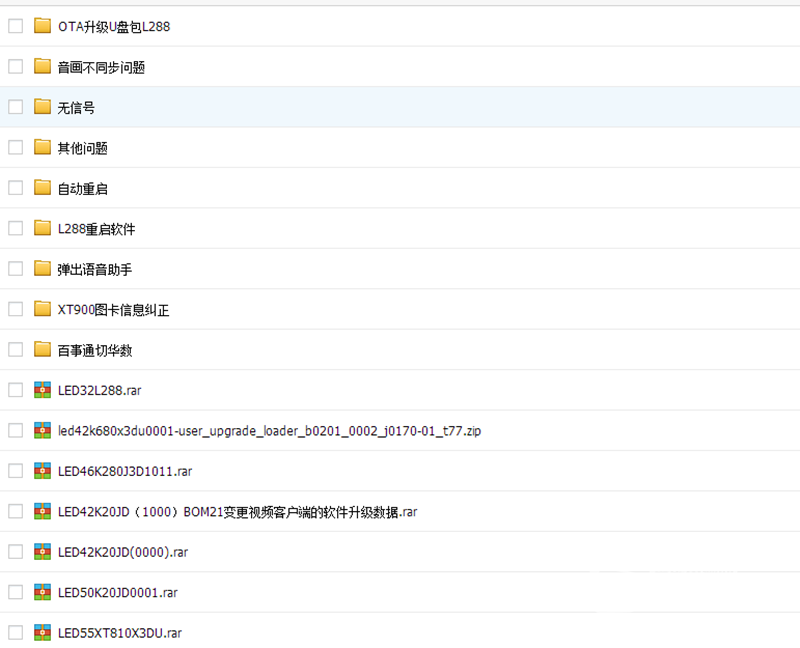Click folder icon beside XT900图卡信息纠正
Viewport: 800px width, 648px height.
point(42,309)
